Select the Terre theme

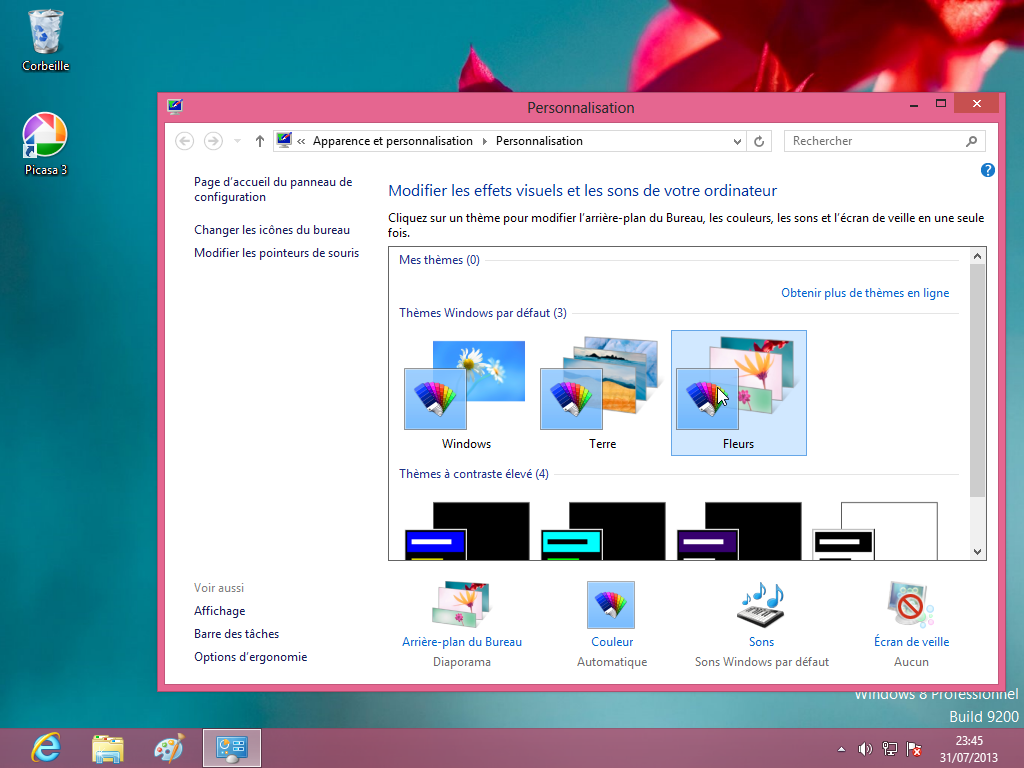601,394
